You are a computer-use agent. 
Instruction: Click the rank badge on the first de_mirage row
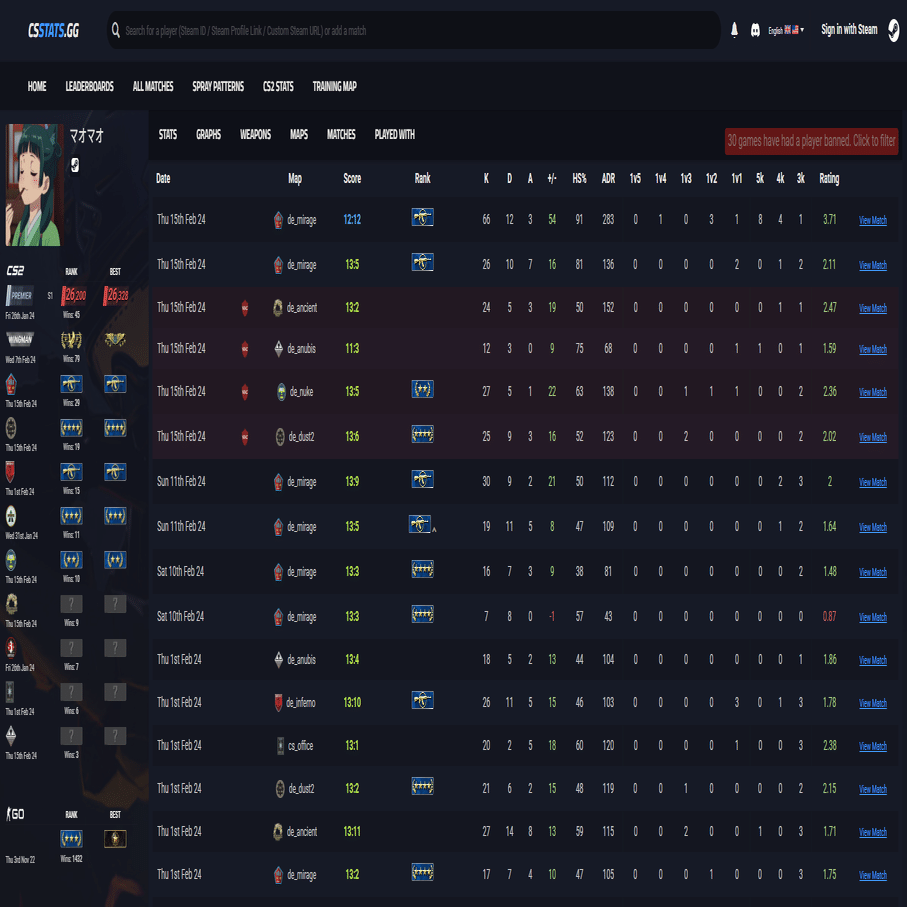point(422,217)
